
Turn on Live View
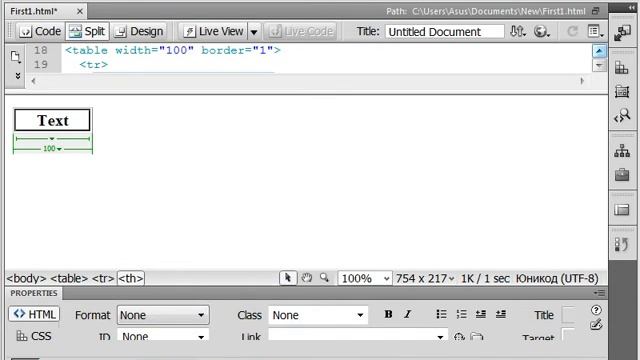coord(213,31)
